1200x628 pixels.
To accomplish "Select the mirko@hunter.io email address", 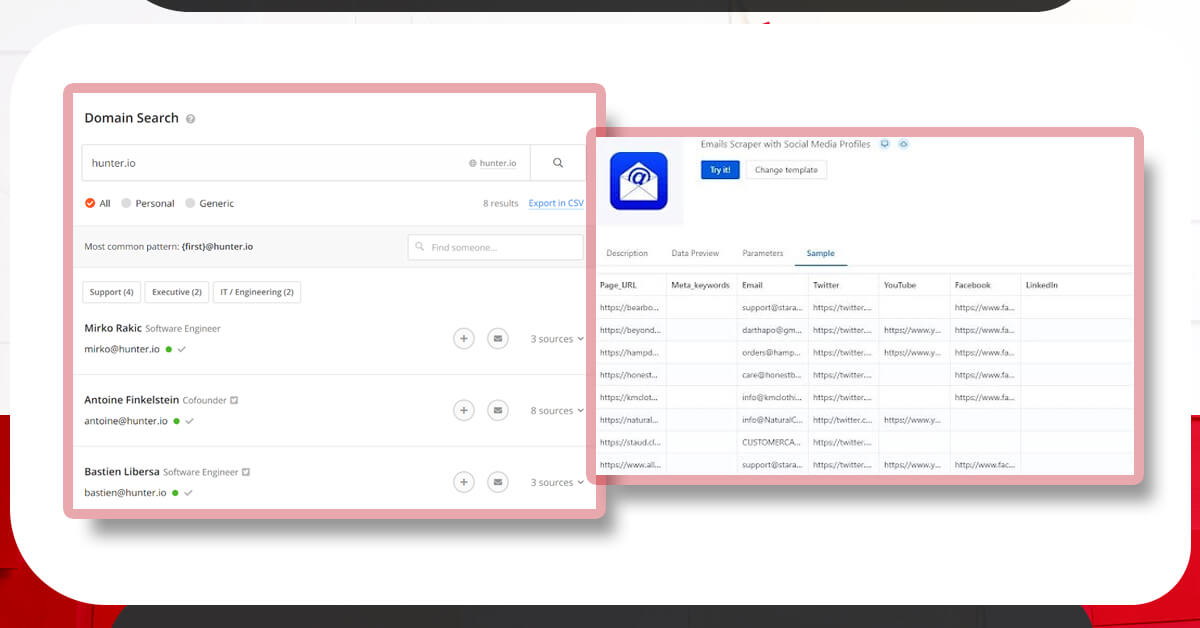I will 122,349.
